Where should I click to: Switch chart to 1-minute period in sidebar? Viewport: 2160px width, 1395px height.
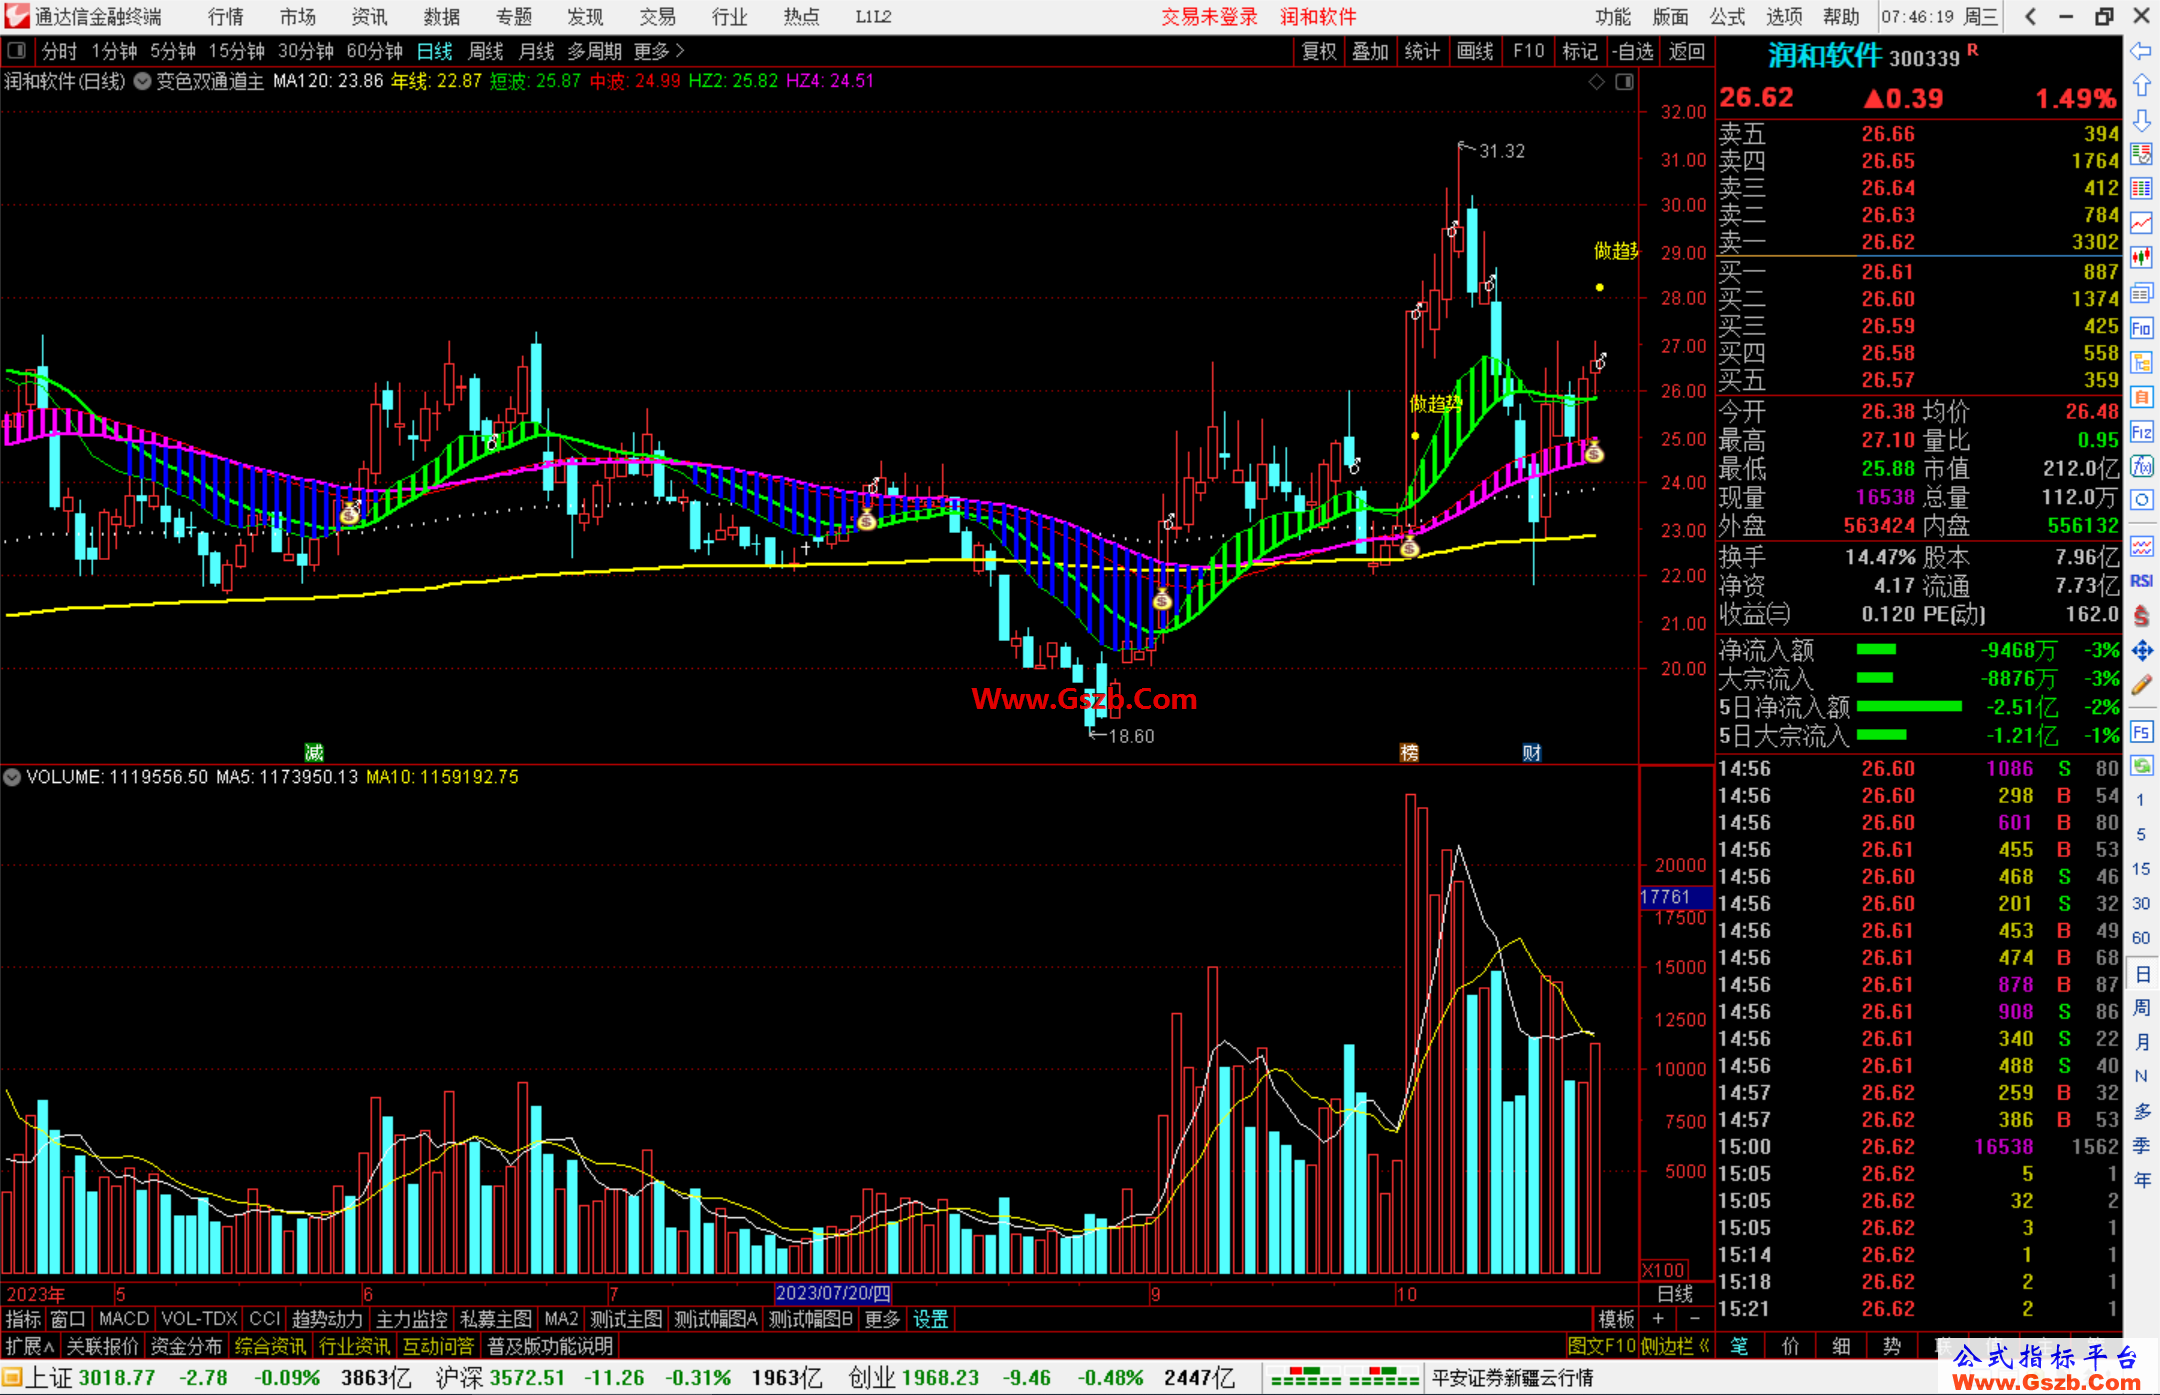coord(2141,800)
